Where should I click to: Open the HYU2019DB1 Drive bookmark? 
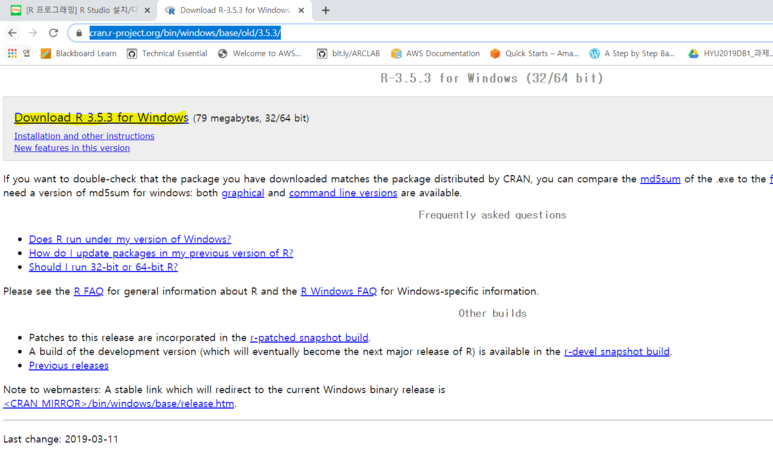point(731,53)
